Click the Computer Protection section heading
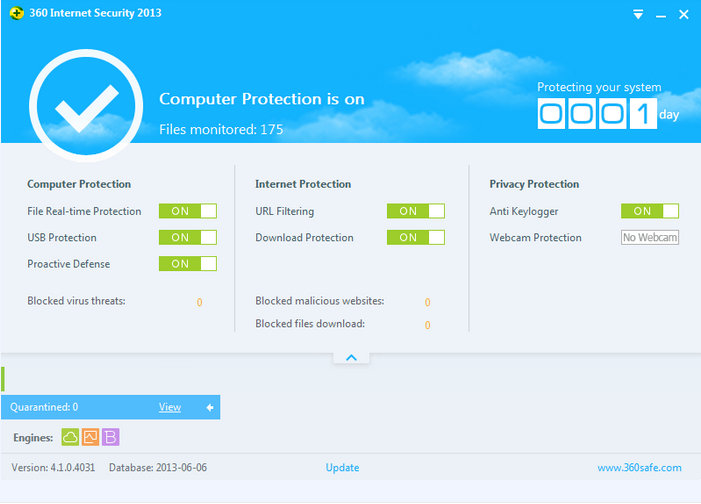This screenshot has width=701, height=504. 79,184
